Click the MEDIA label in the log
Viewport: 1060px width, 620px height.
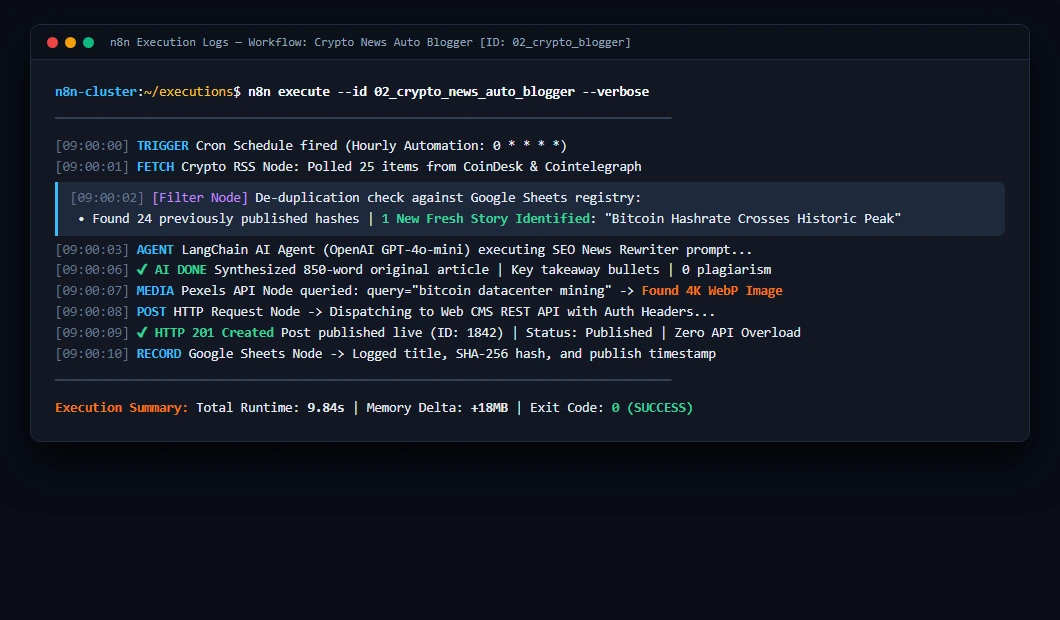[155, 290]
